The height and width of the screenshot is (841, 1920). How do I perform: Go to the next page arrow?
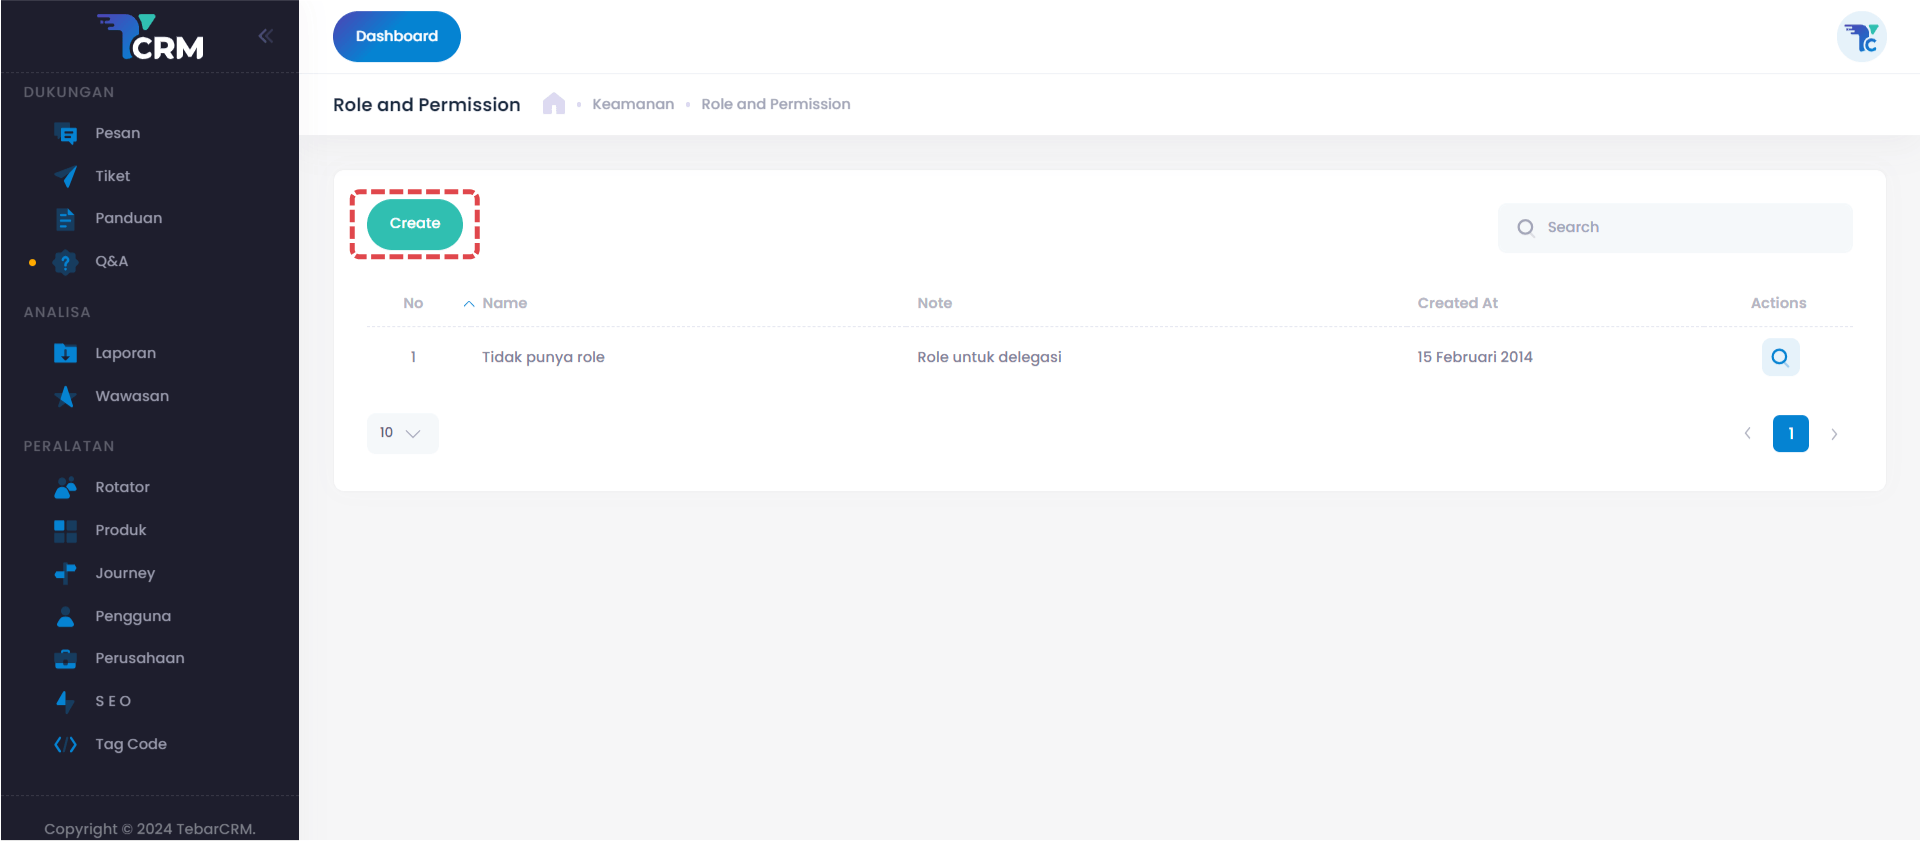pos(1834,434)
